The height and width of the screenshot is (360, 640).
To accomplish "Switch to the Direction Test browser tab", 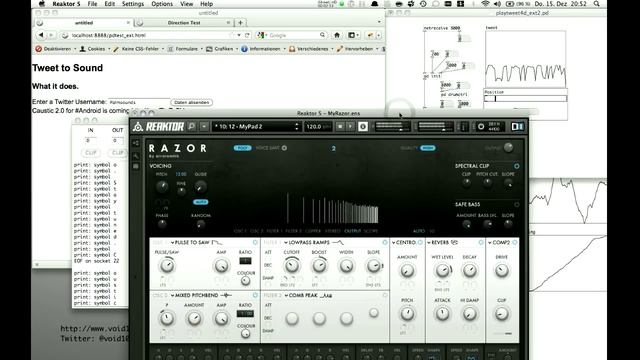I will (184, 23).
